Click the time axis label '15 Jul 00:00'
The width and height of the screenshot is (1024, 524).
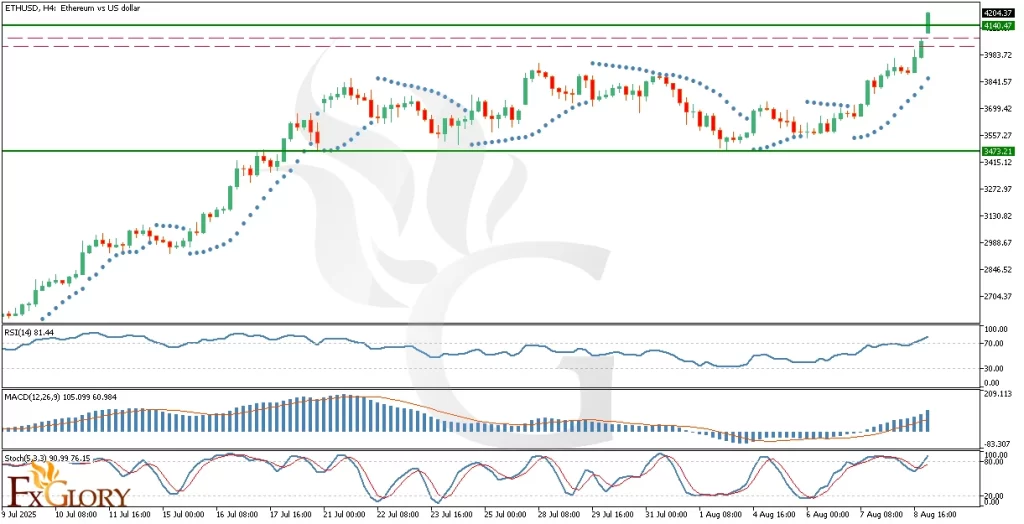pyautogui.click(x=185, y=514)
